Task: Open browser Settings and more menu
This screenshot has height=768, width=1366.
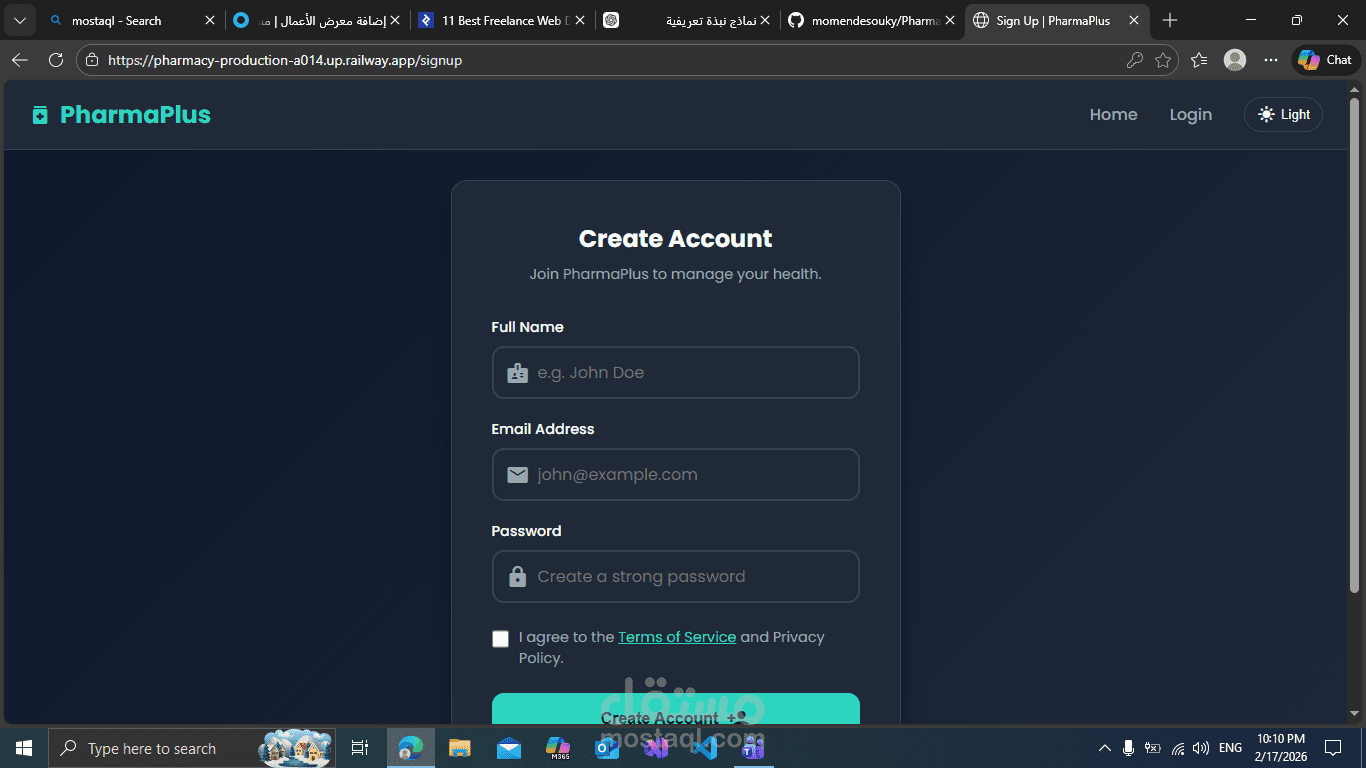Action: pyautogui.click(x=1271, y=60)
